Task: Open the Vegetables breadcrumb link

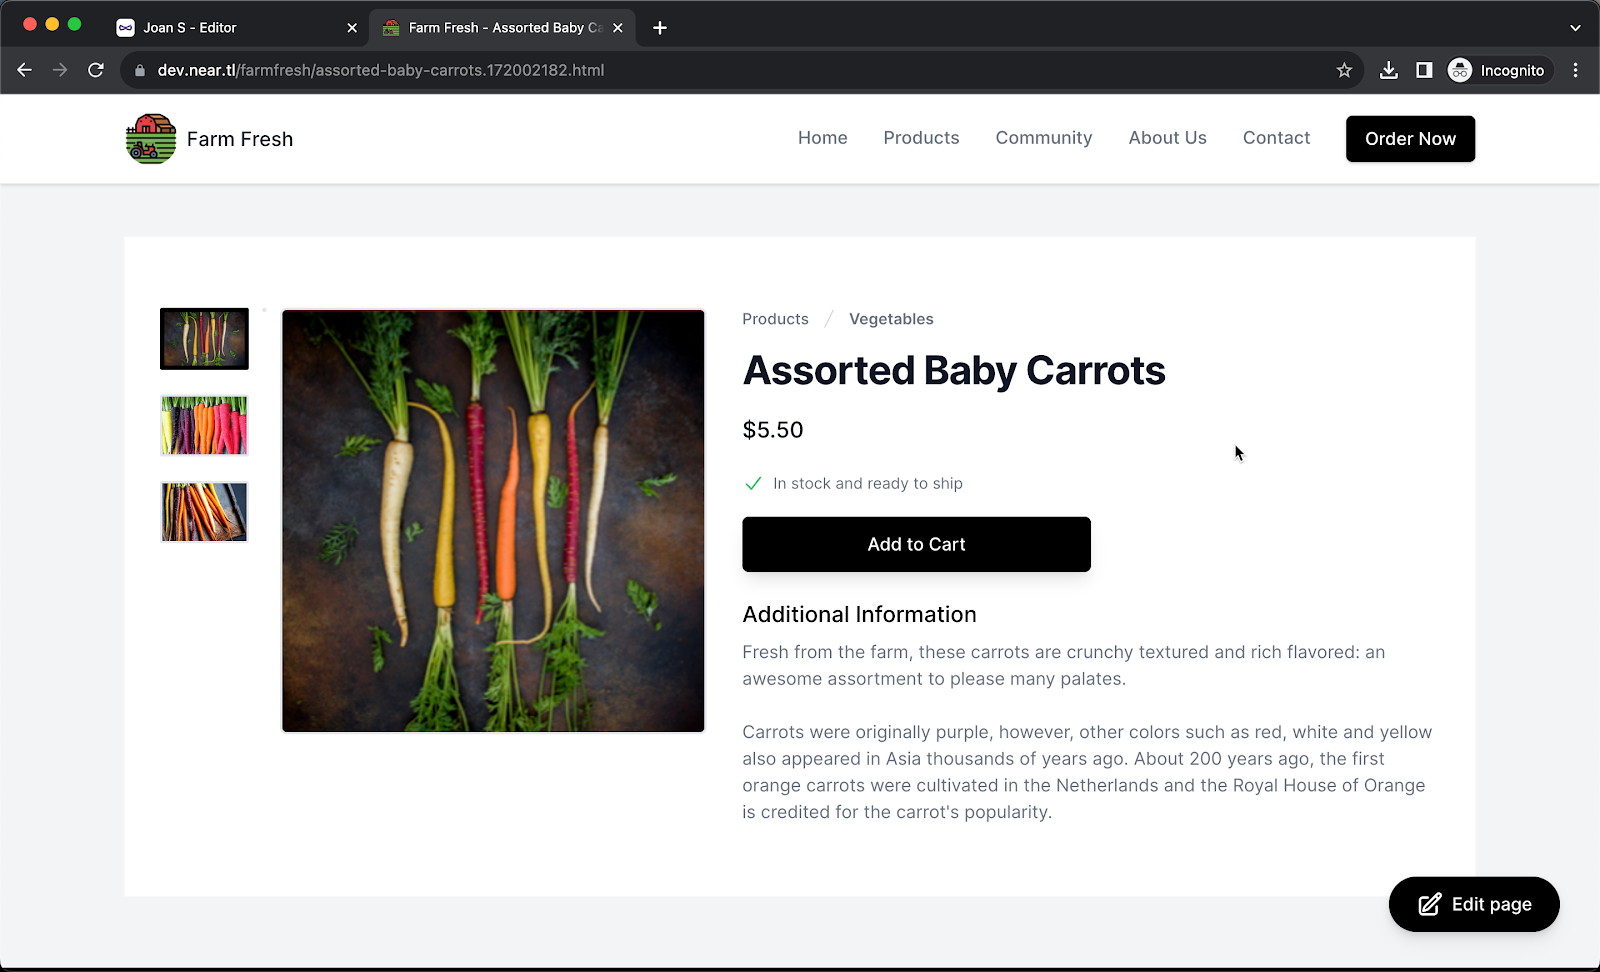Action: 890,318
